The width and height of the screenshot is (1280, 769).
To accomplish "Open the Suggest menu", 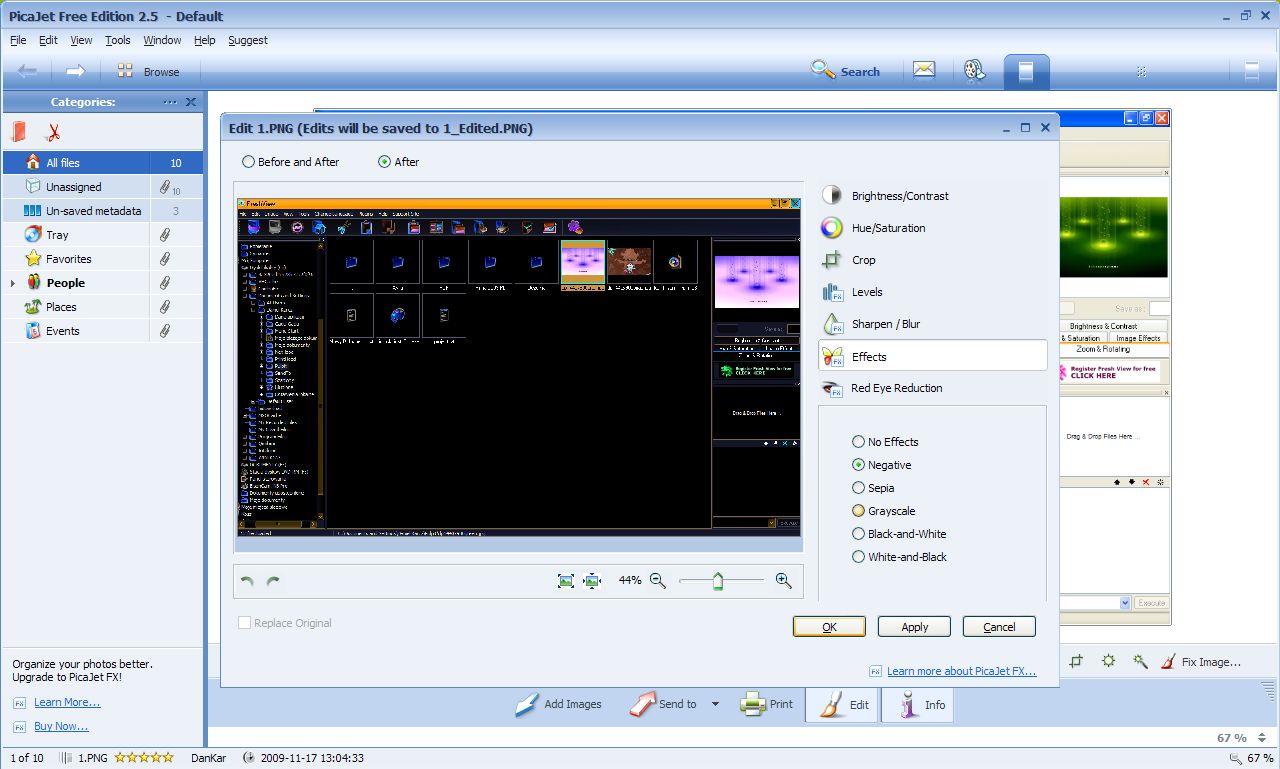I will (248, 40).
